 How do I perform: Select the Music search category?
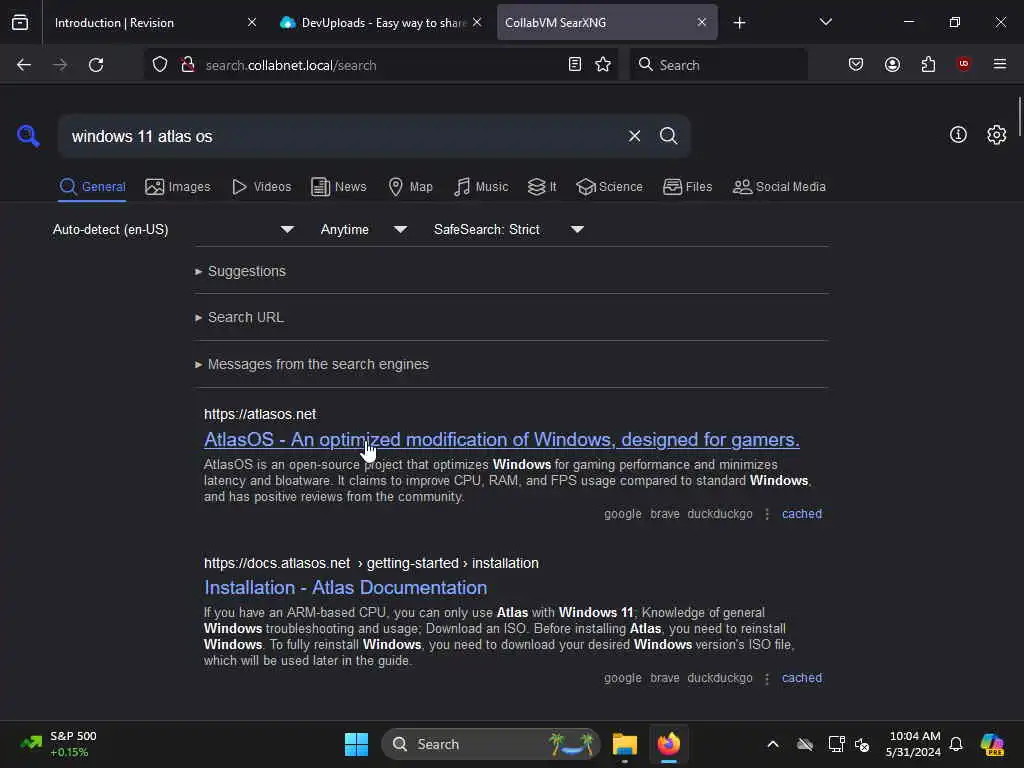tap(481, 187)
